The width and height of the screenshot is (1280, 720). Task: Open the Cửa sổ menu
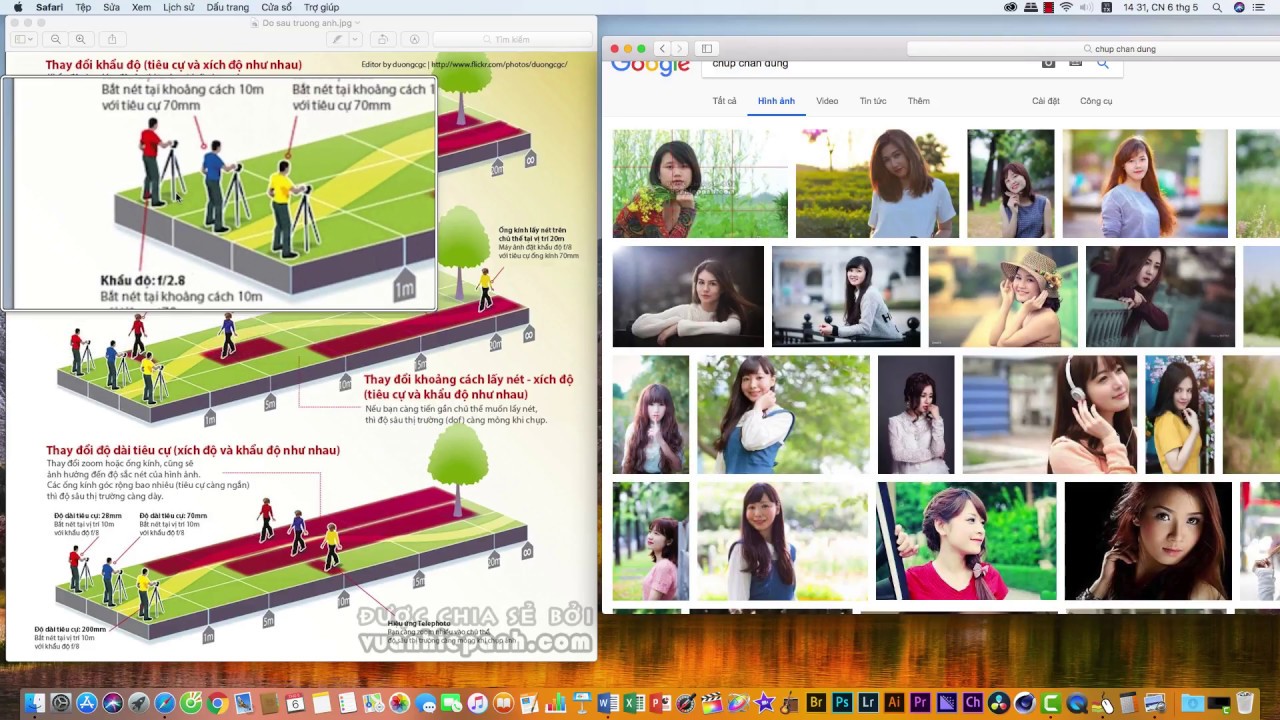coord(277,7)
